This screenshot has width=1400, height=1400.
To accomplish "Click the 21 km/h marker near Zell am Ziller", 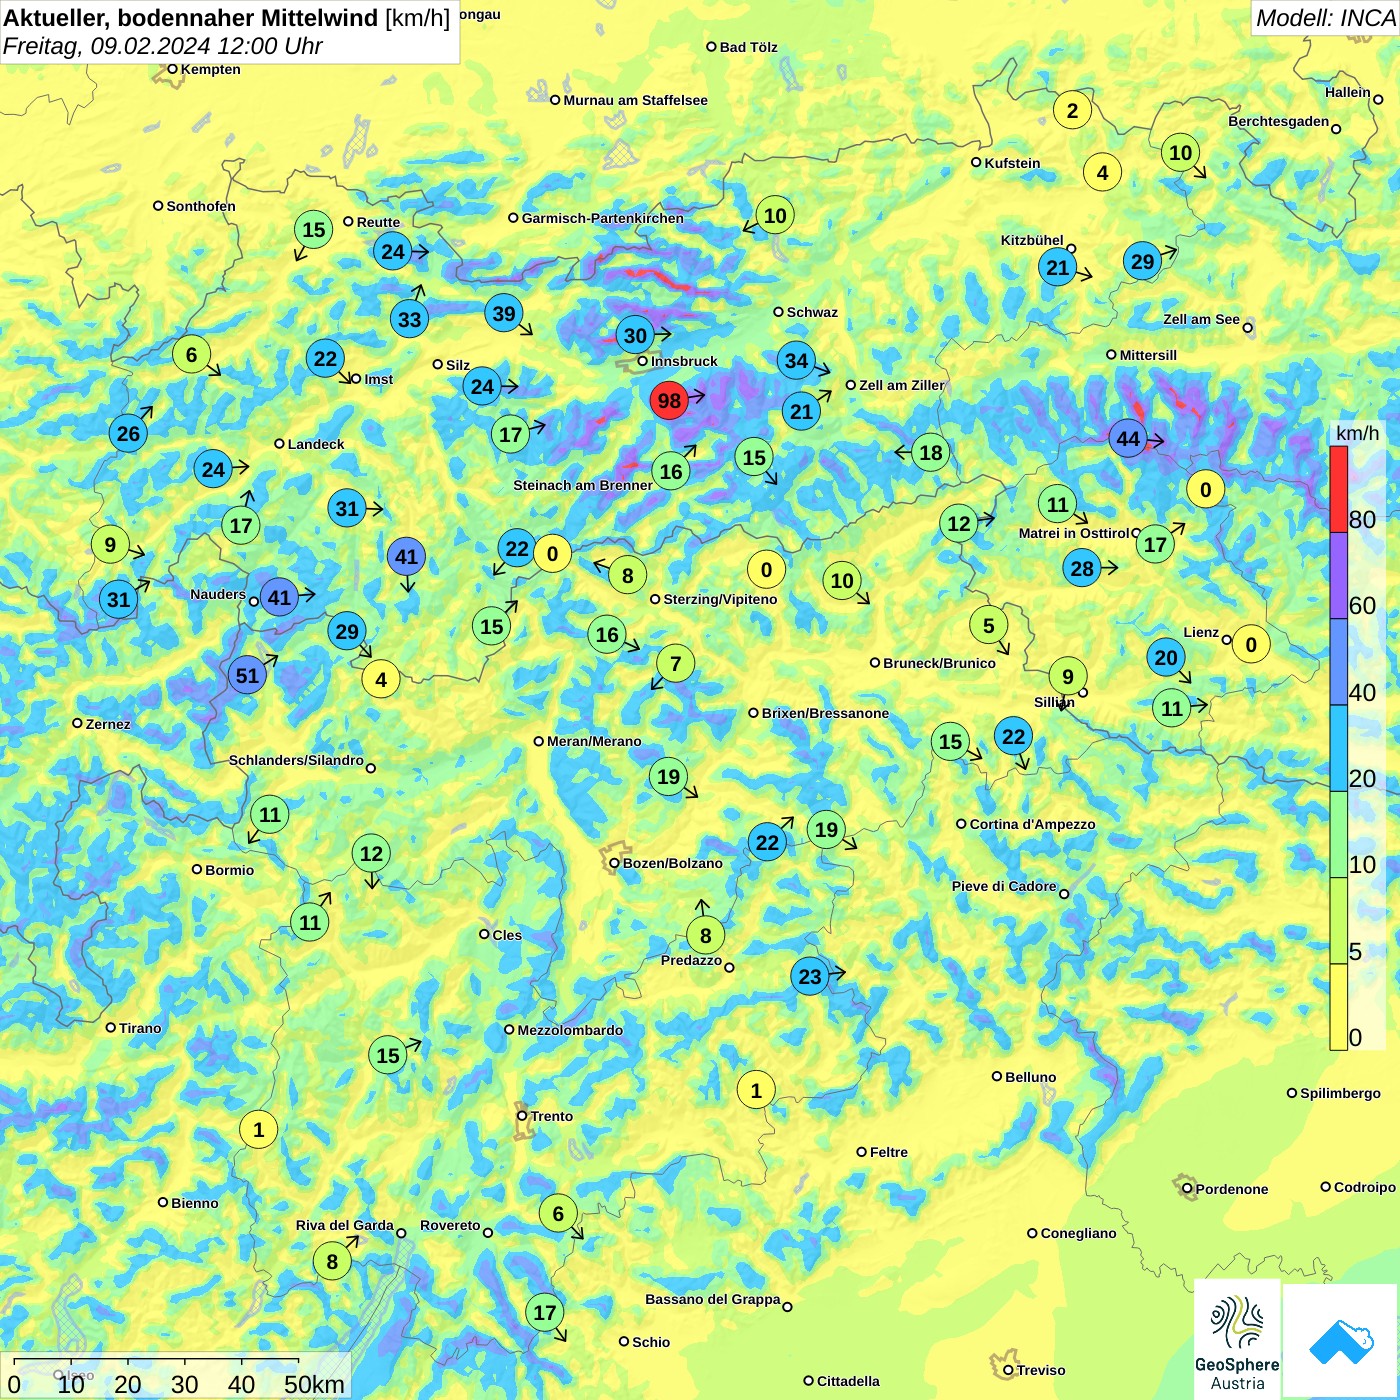I will coord(801,412).
